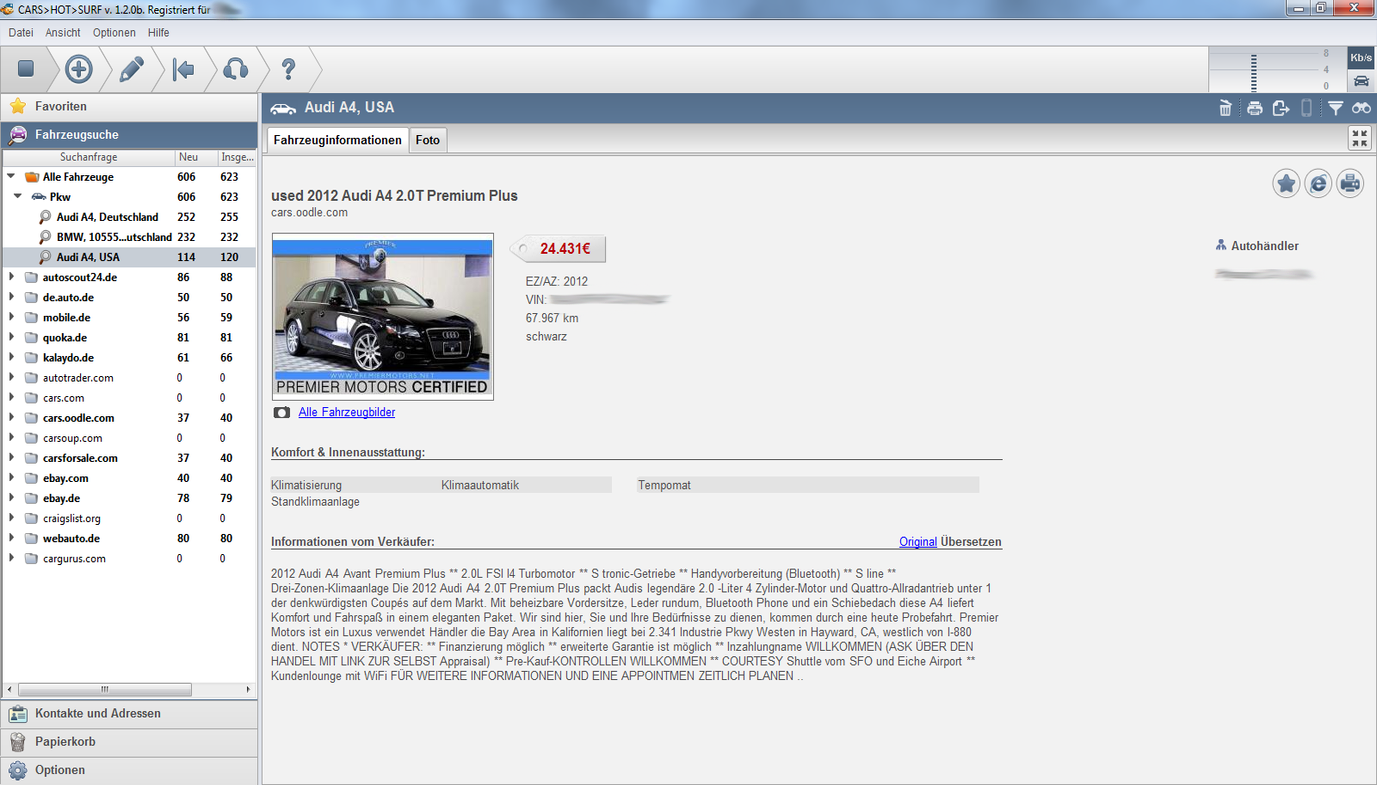The image size is (1377, 785).
Task: Click the pencil edit icon
Action: (x=131, y=69)
